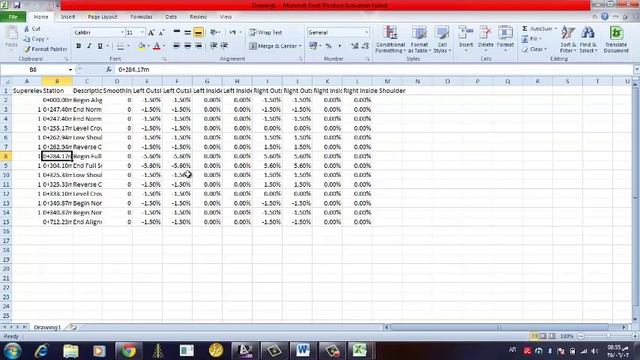Switch to the View tab

[226, 17]
